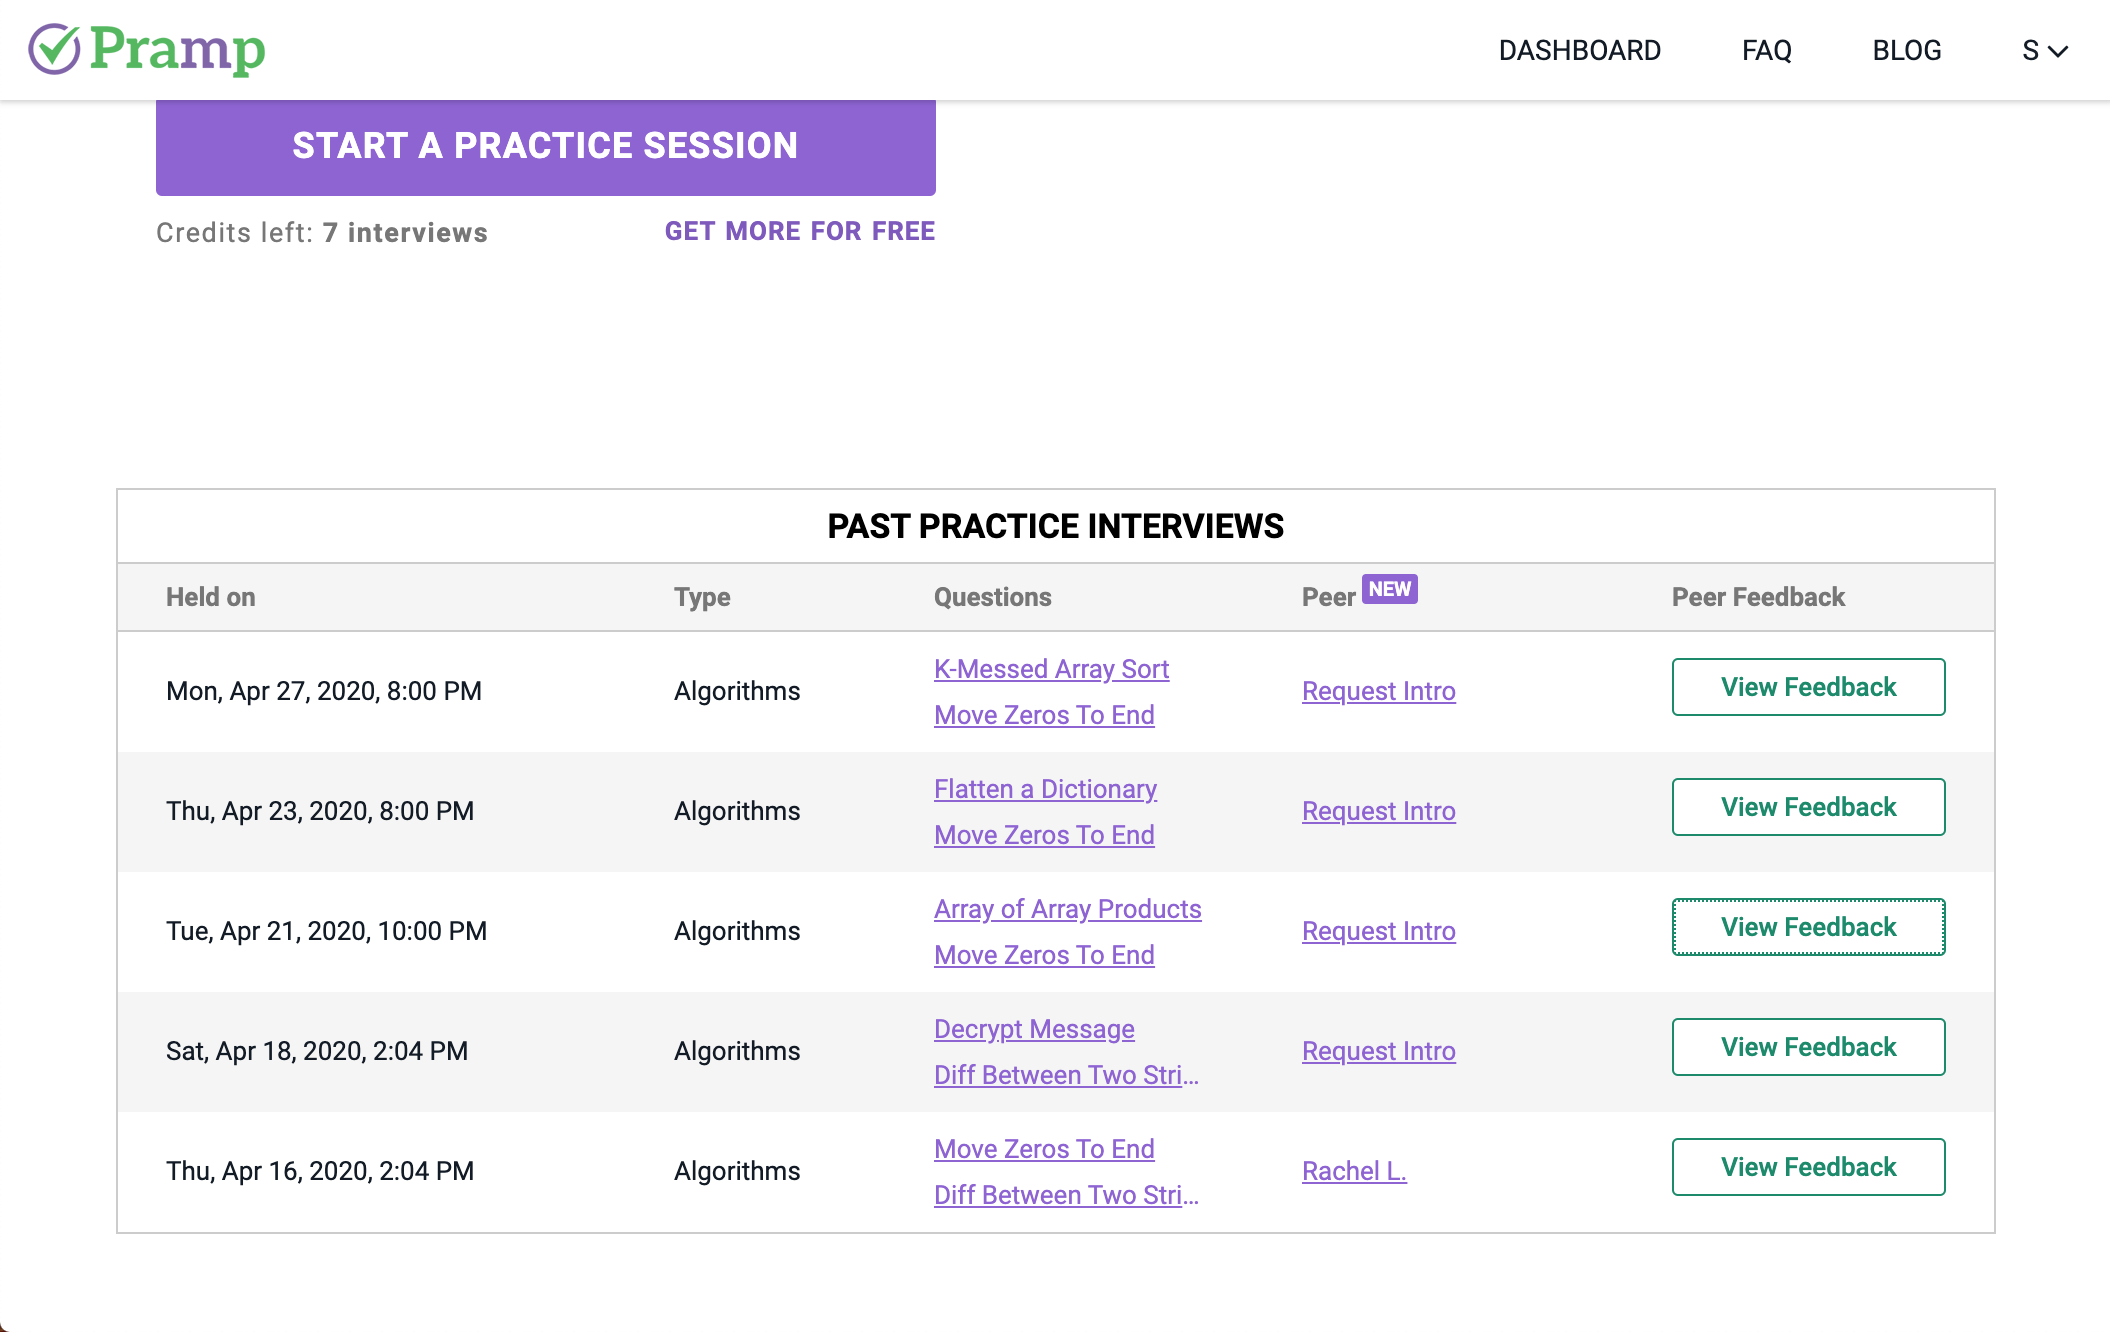Screen dimensions: 2110x1332
Task: Open the FAQ page
Action: click(x=1766, y=51)
